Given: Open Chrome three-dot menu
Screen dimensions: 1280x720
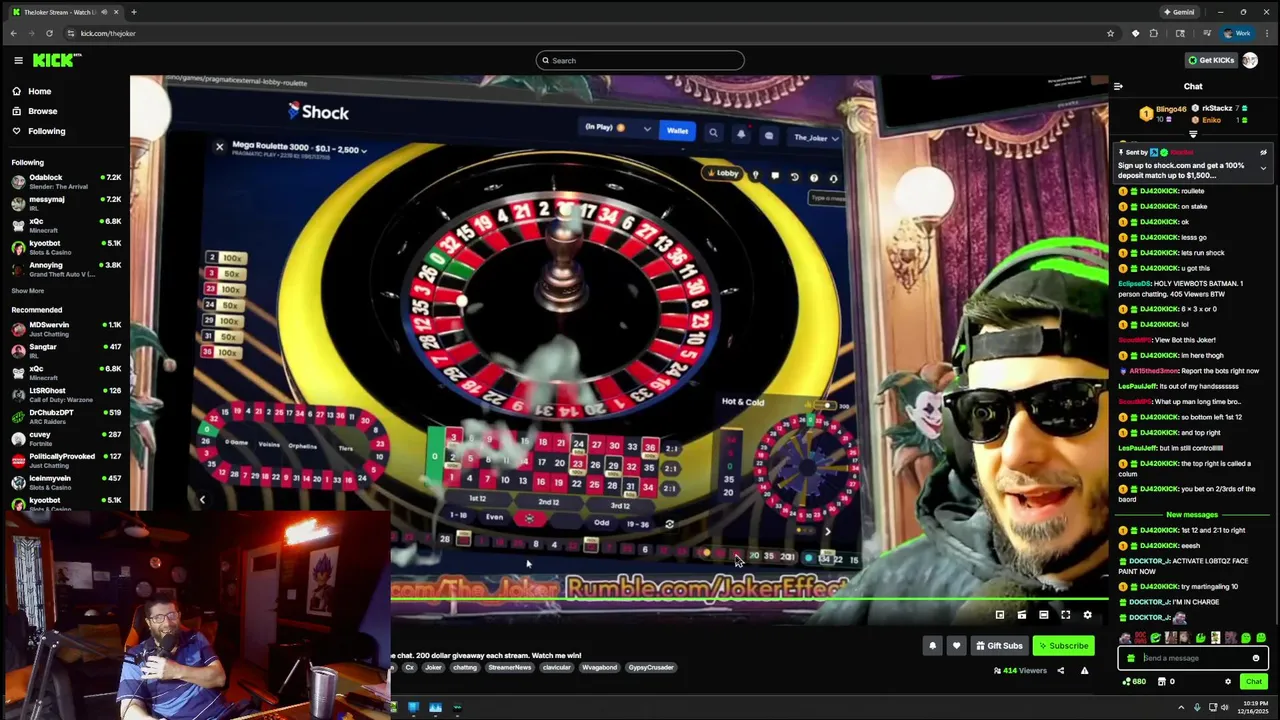Looking at the screenshot, I should [1267, 33].
